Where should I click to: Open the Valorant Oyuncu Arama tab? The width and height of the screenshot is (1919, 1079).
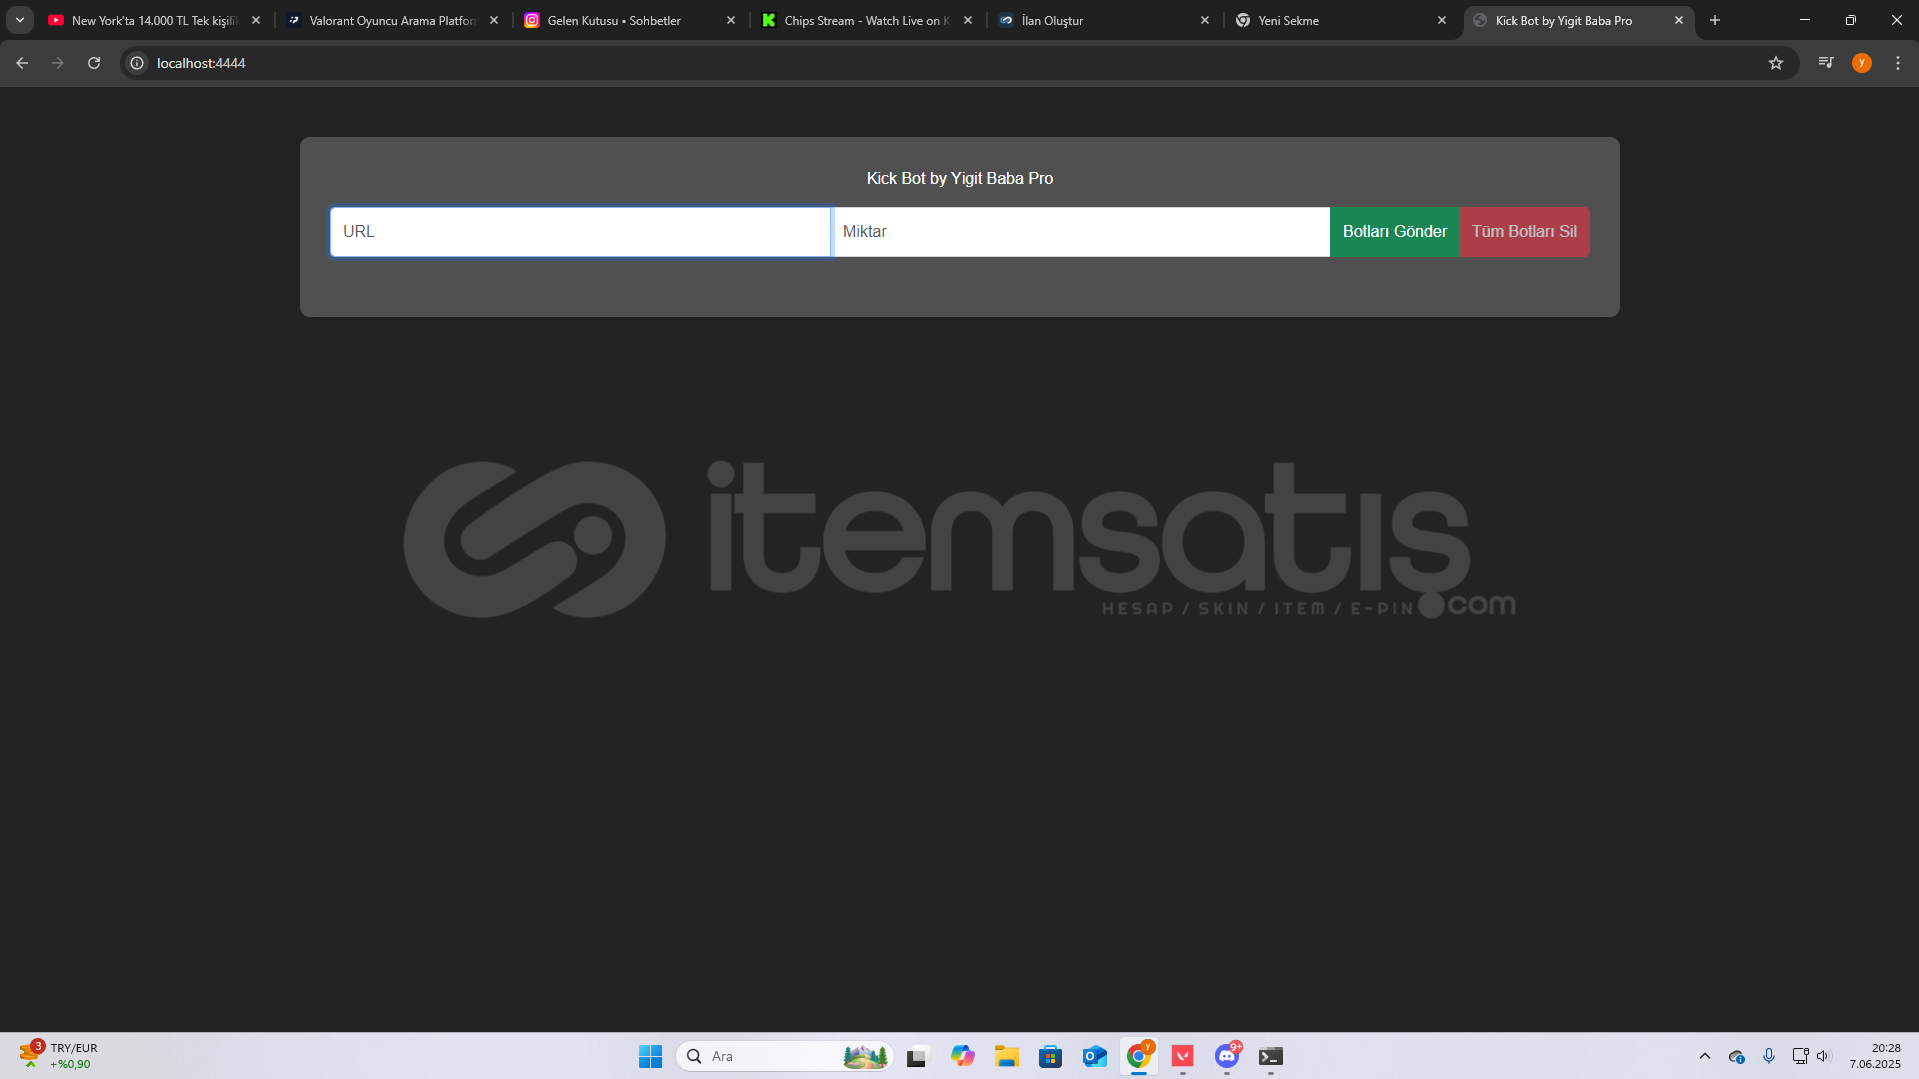pos(383,20)
